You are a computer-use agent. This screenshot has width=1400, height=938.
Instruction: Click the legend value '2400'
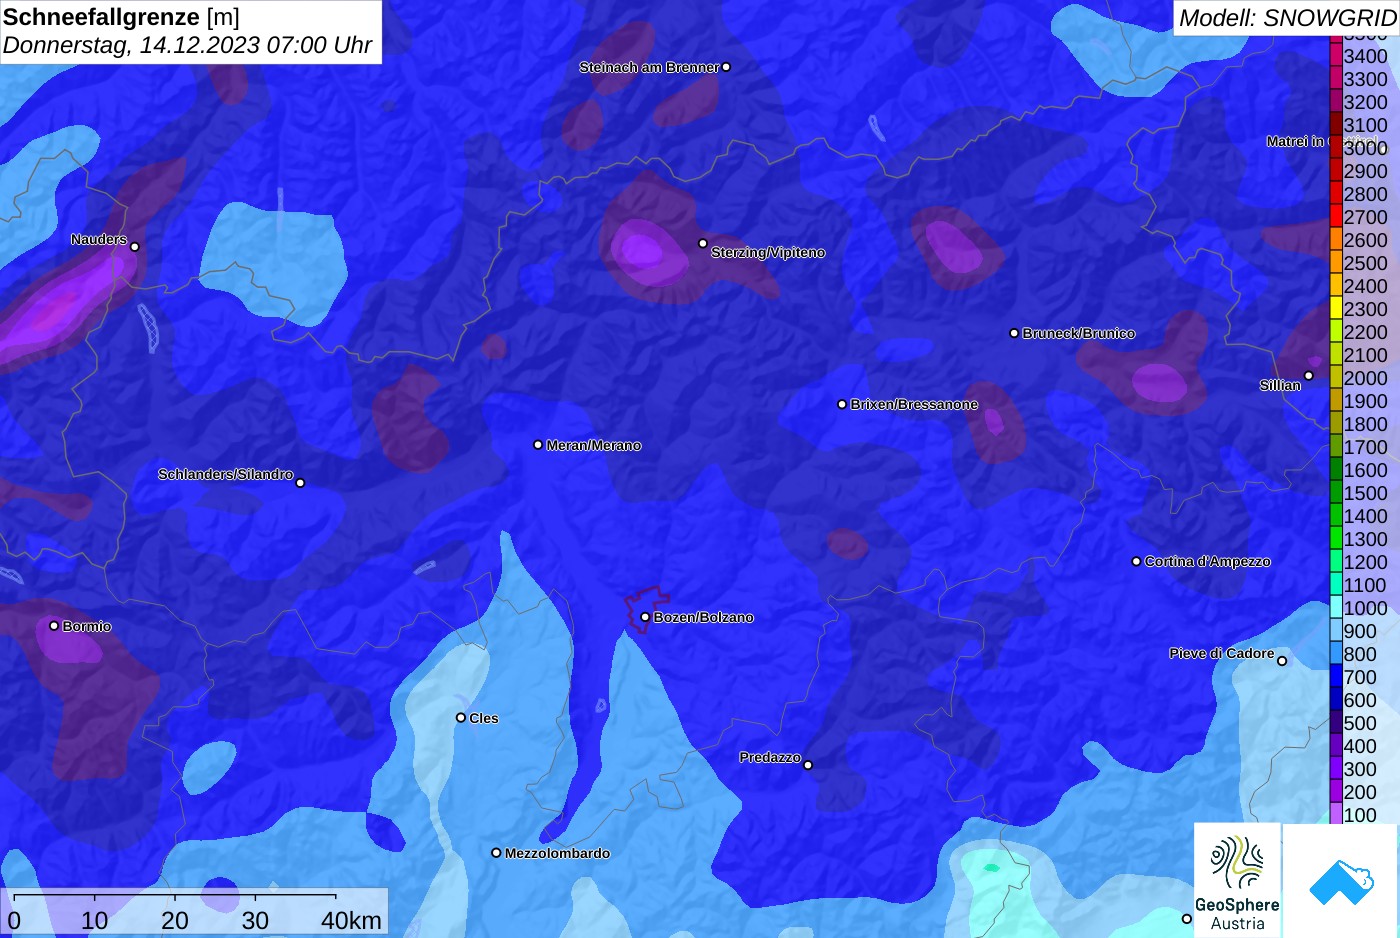1365,286
